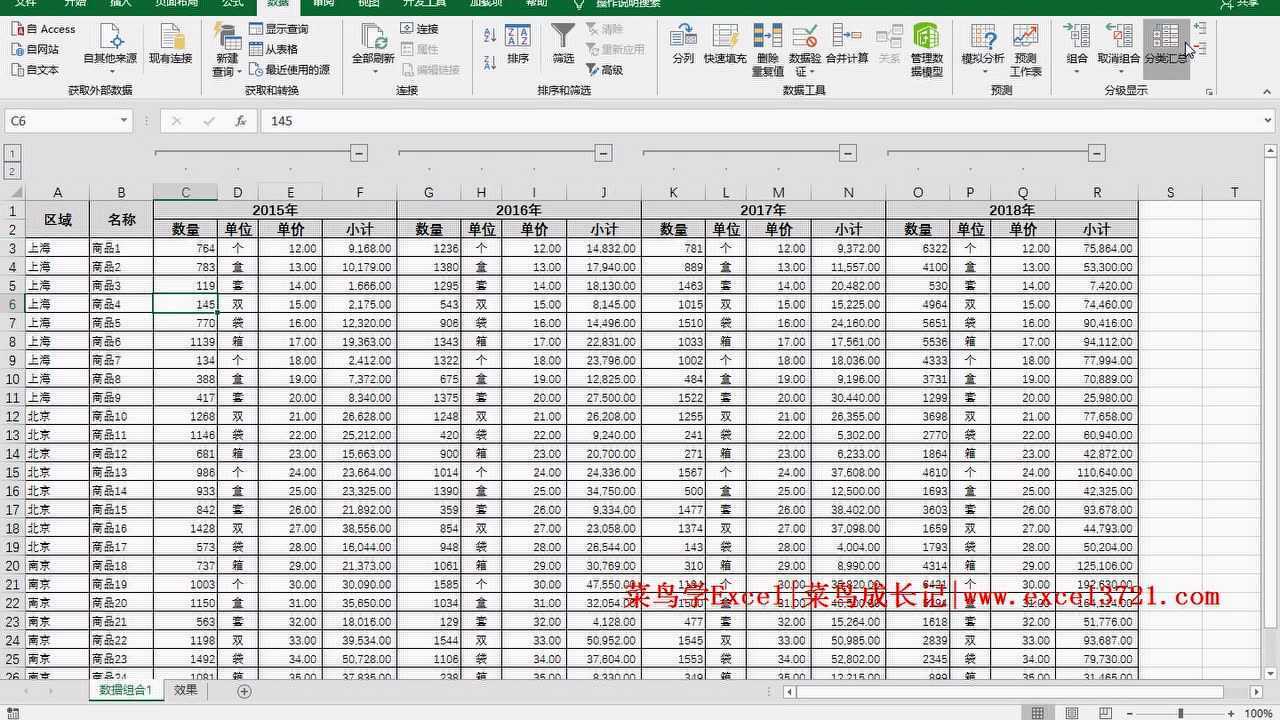Viewport: 1280px width, 720px height.
Task: Click 从表格 from table
Action: [x=273, y=49]
